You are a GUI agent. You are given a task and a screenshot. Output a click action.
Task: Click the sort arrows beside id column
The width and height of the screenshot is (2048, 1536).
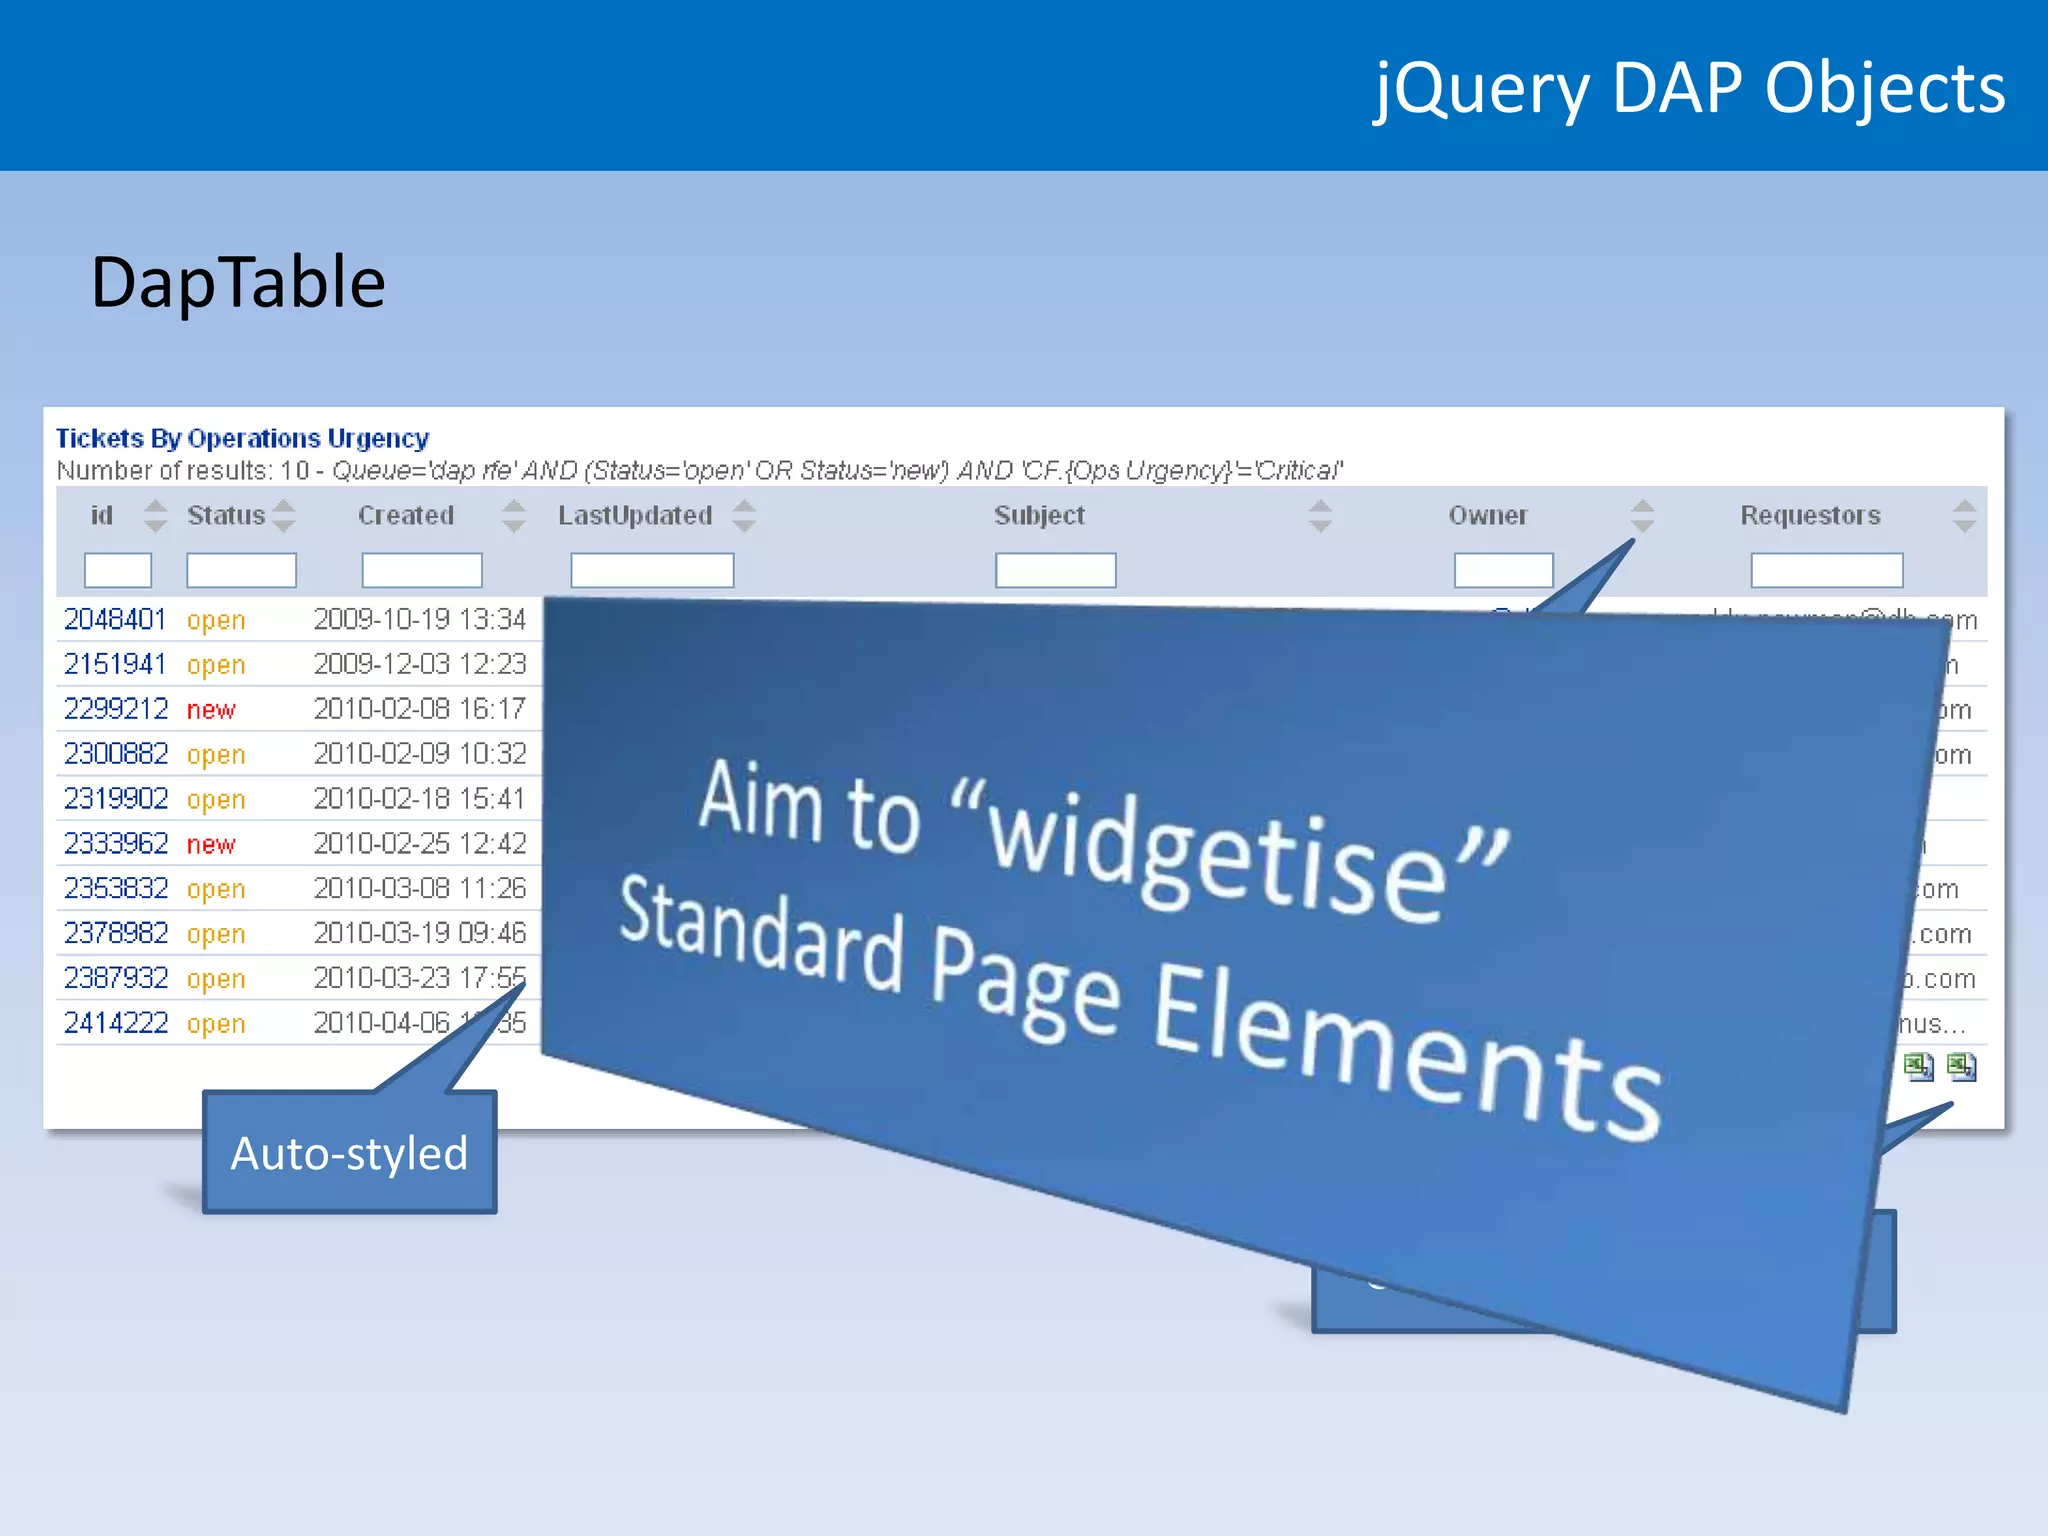155,515
